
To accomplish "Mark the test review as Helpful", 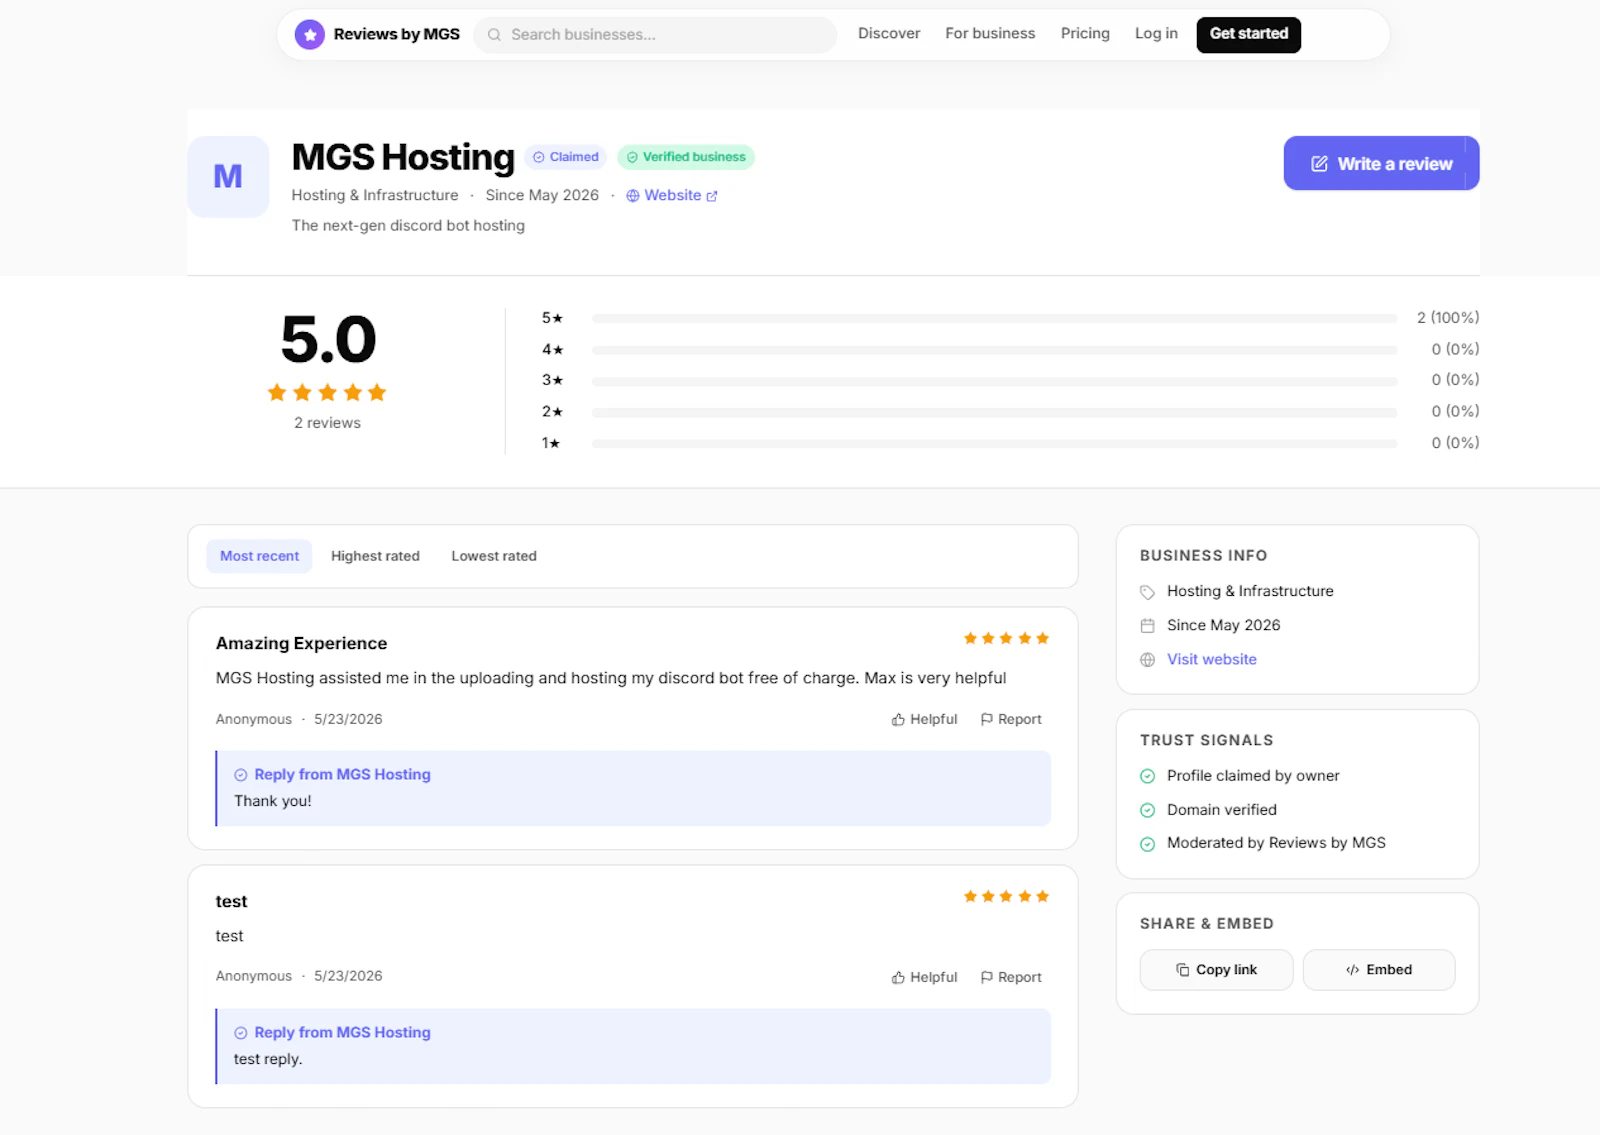I will tap(924, 977).
